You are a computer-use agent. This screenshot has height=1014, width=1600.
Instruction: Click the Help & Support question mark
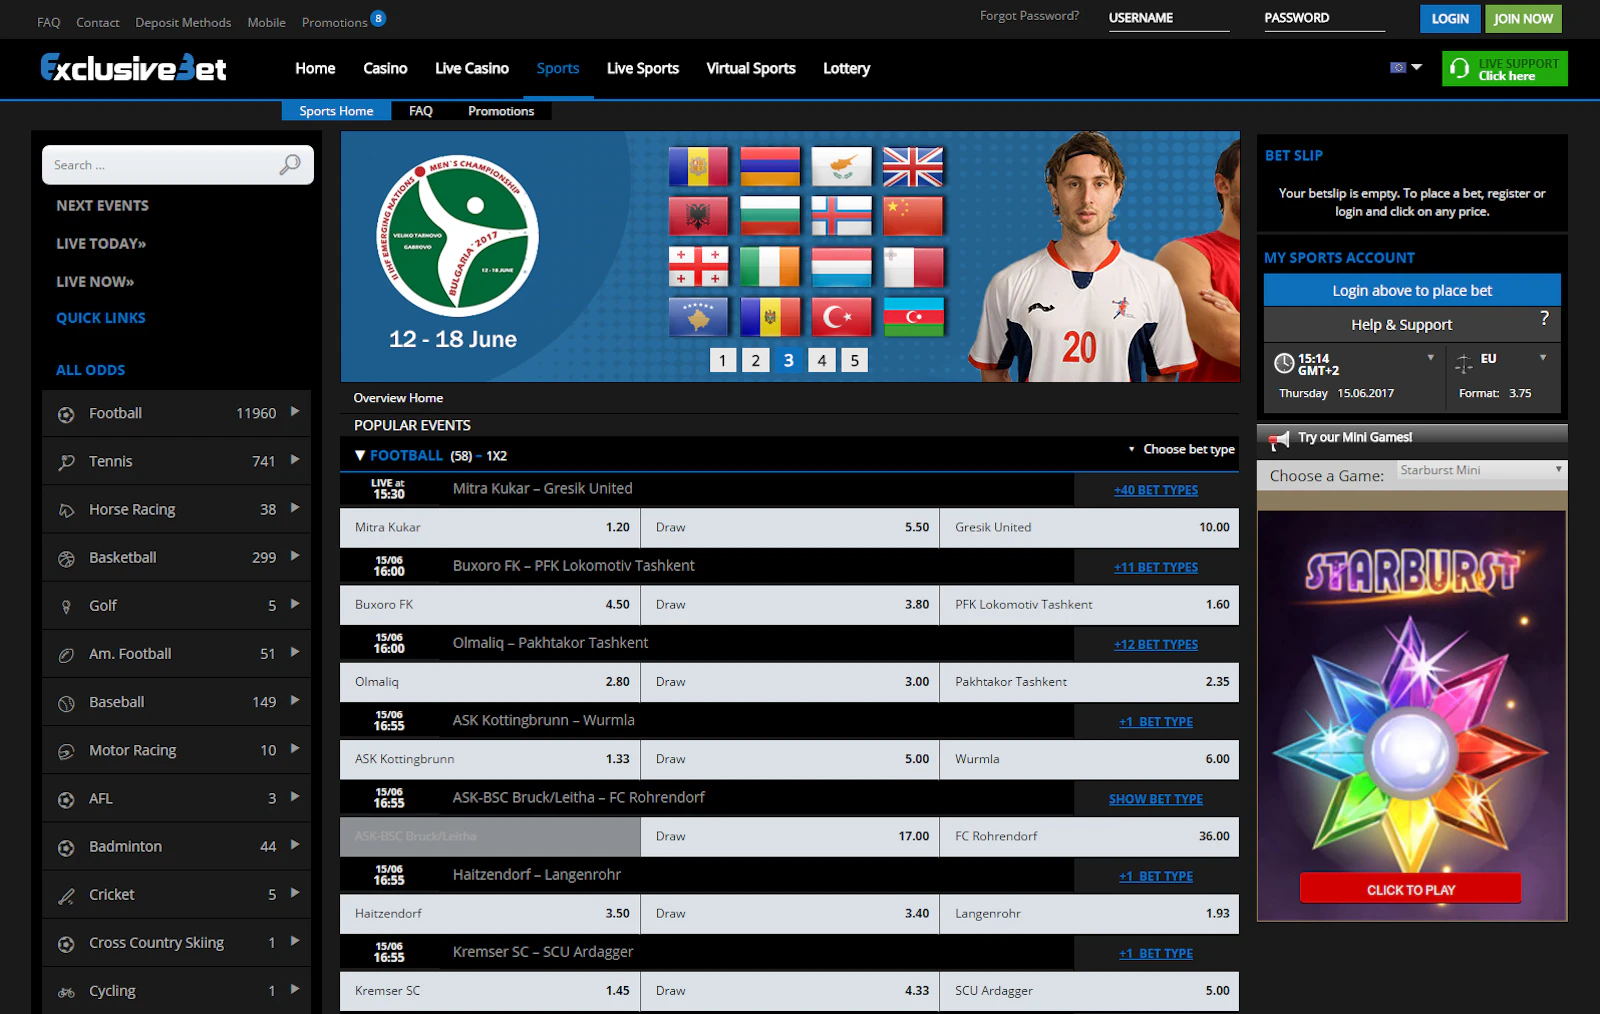[x=1544, y=318]
